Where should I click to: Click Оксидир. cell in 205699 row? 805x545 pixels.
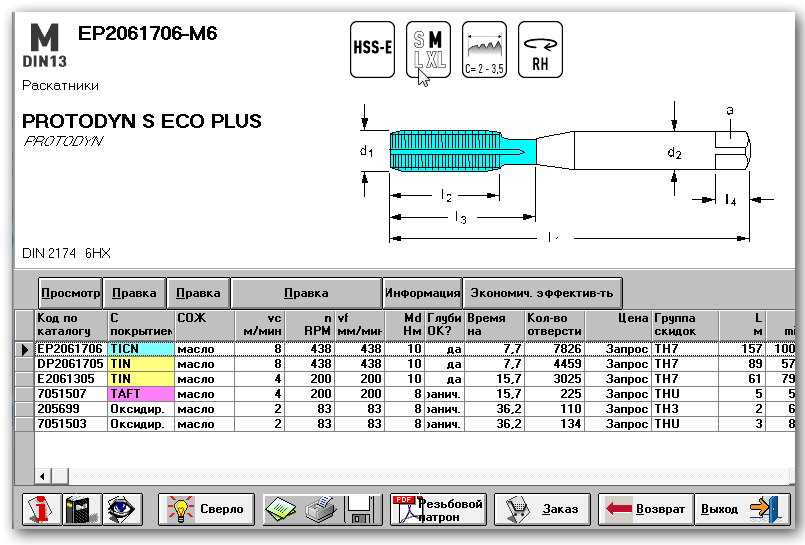coord(141,409)
